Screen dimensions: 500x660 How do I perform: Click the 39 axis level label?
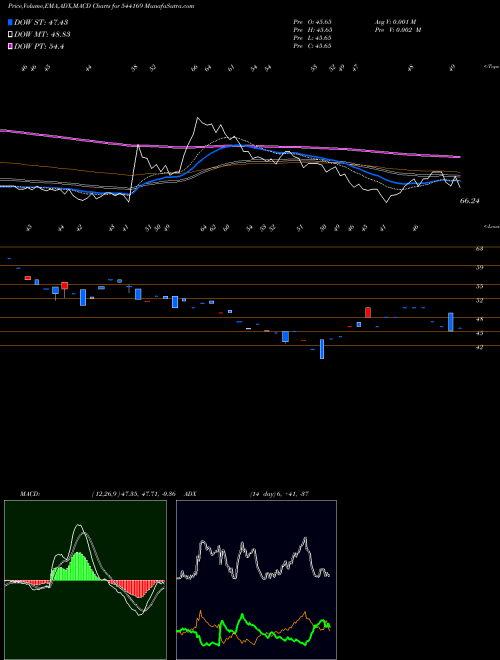coord(479,267)
